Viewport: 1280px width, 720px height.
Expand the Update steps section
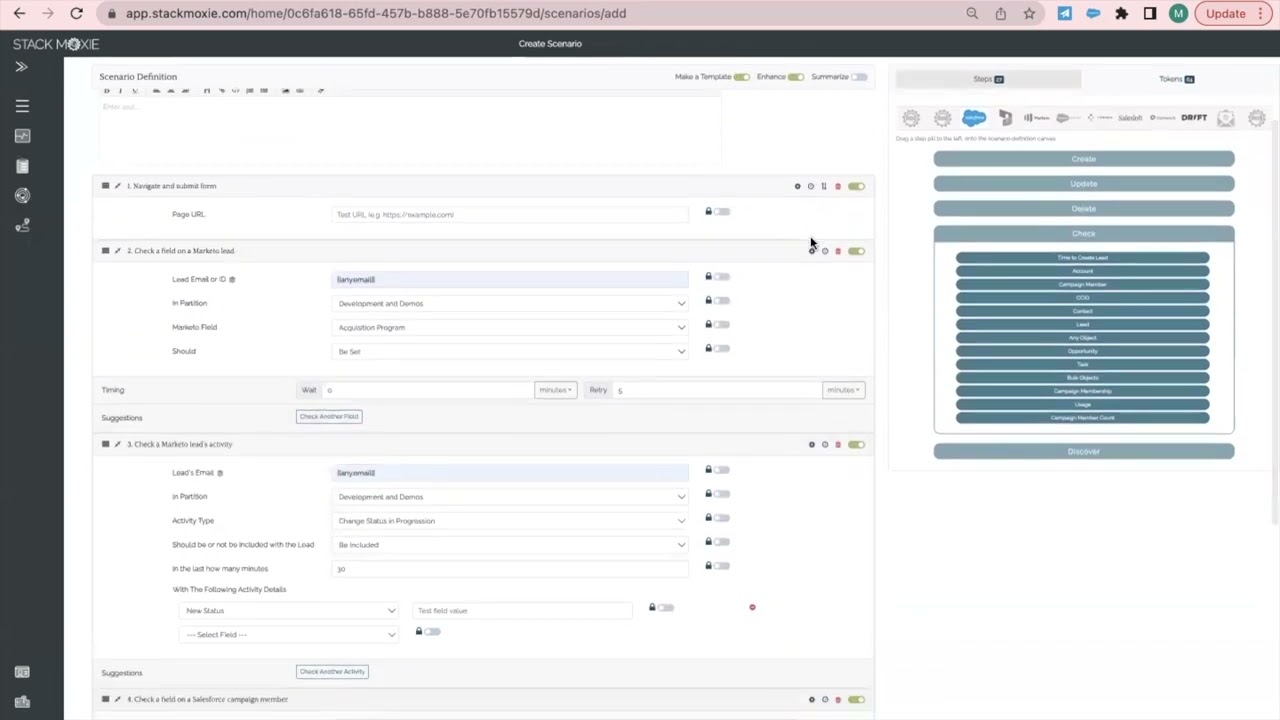(1084, 184)
